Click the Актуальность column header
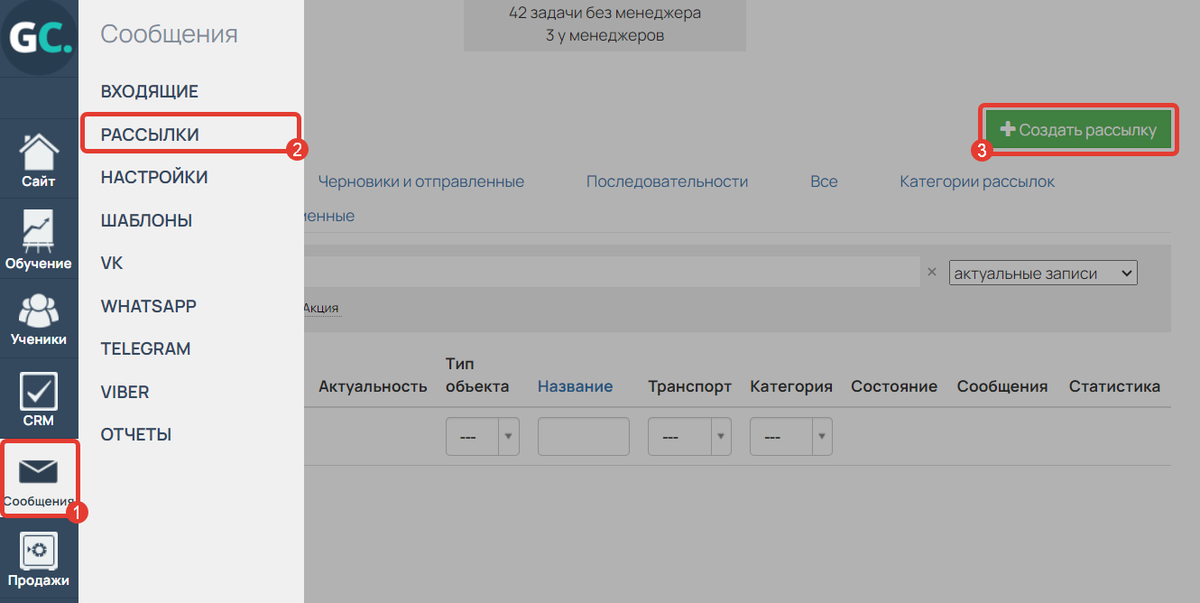1200x603 pixels. click(x=373, y=387)
